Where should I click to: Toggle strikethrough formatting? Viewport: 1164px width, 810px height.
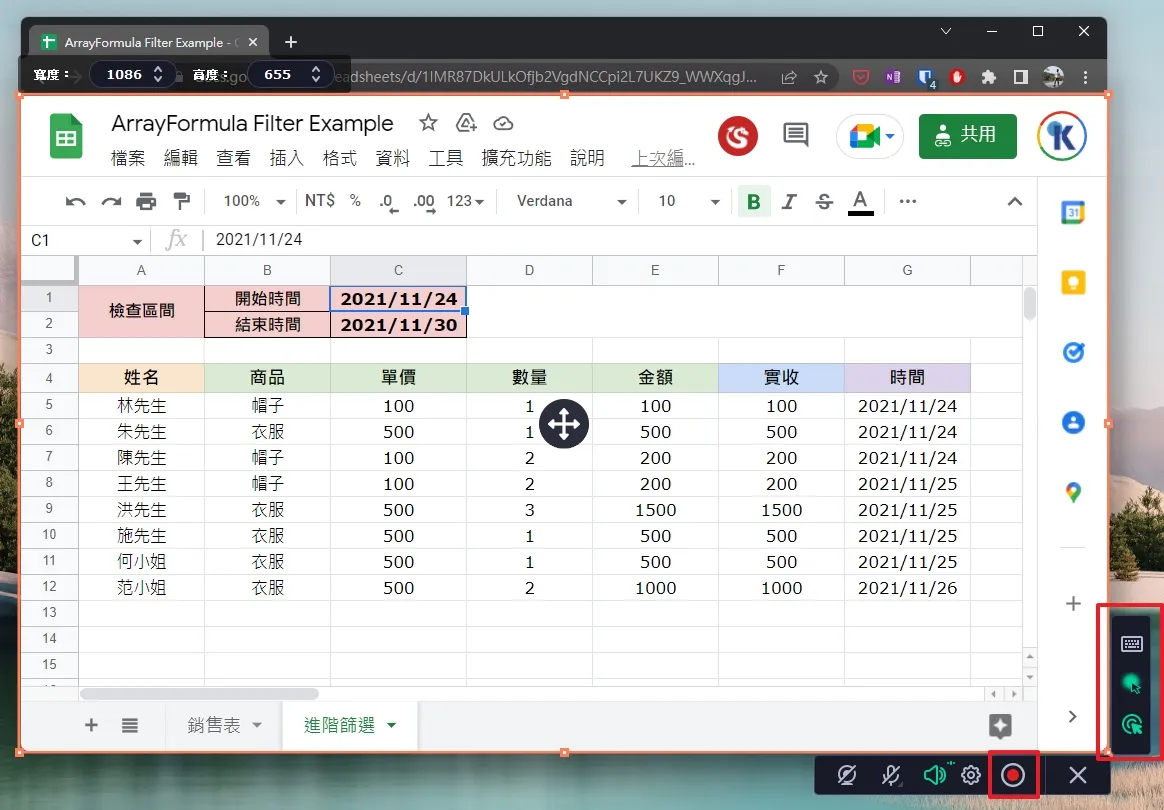pos(824,201)
